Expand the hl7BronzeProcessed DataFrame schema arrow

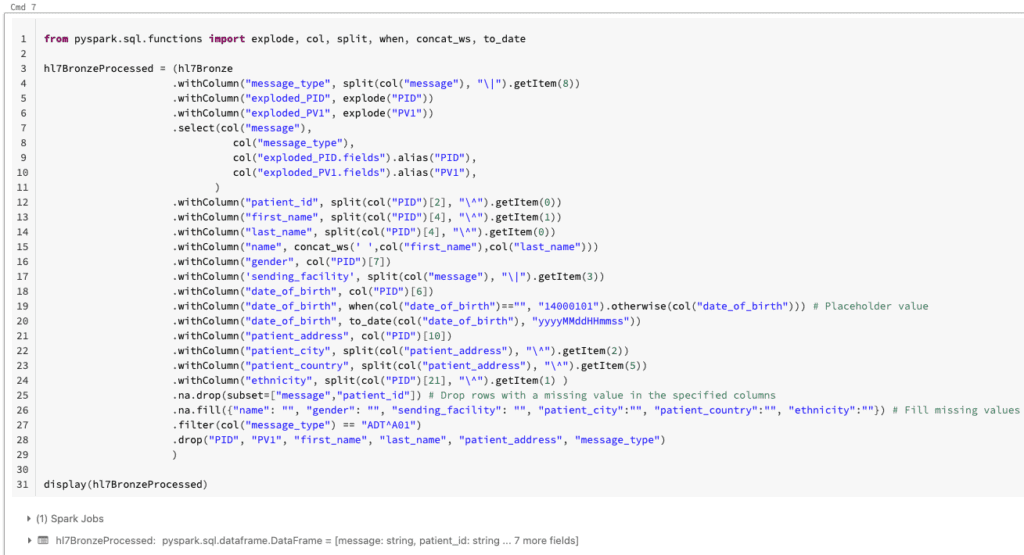28,540
